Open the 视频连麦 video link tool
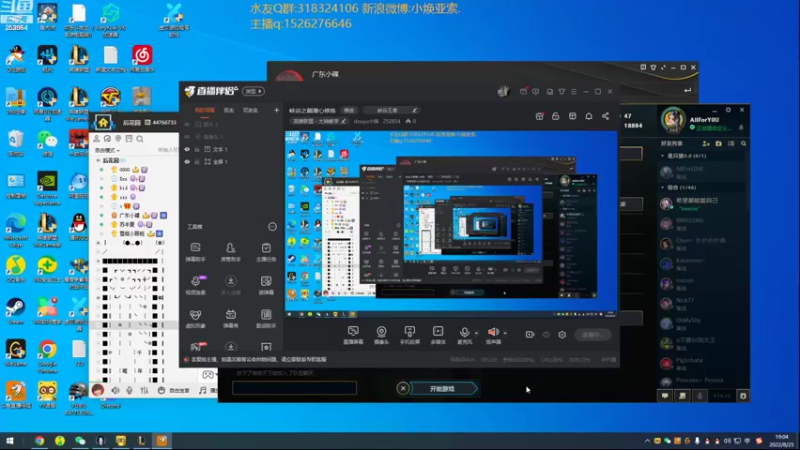Screen dimensions: 800x450 [195, 285]
